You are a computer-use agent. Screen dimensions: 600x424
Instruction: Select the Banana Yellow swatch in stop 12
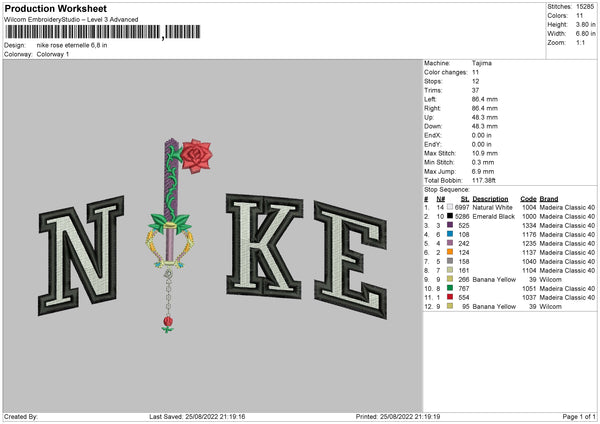tap(450, 306)
